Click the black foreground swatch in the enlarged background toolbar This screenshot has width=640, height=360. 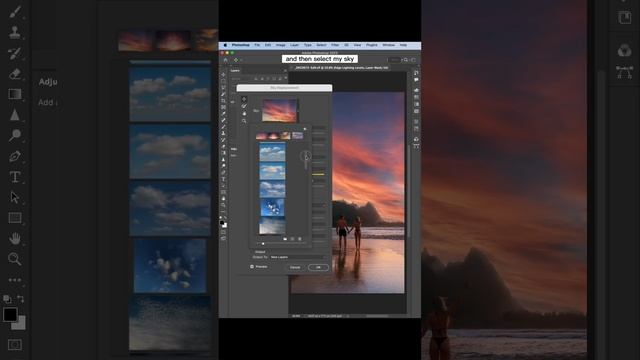pos(10,315)
